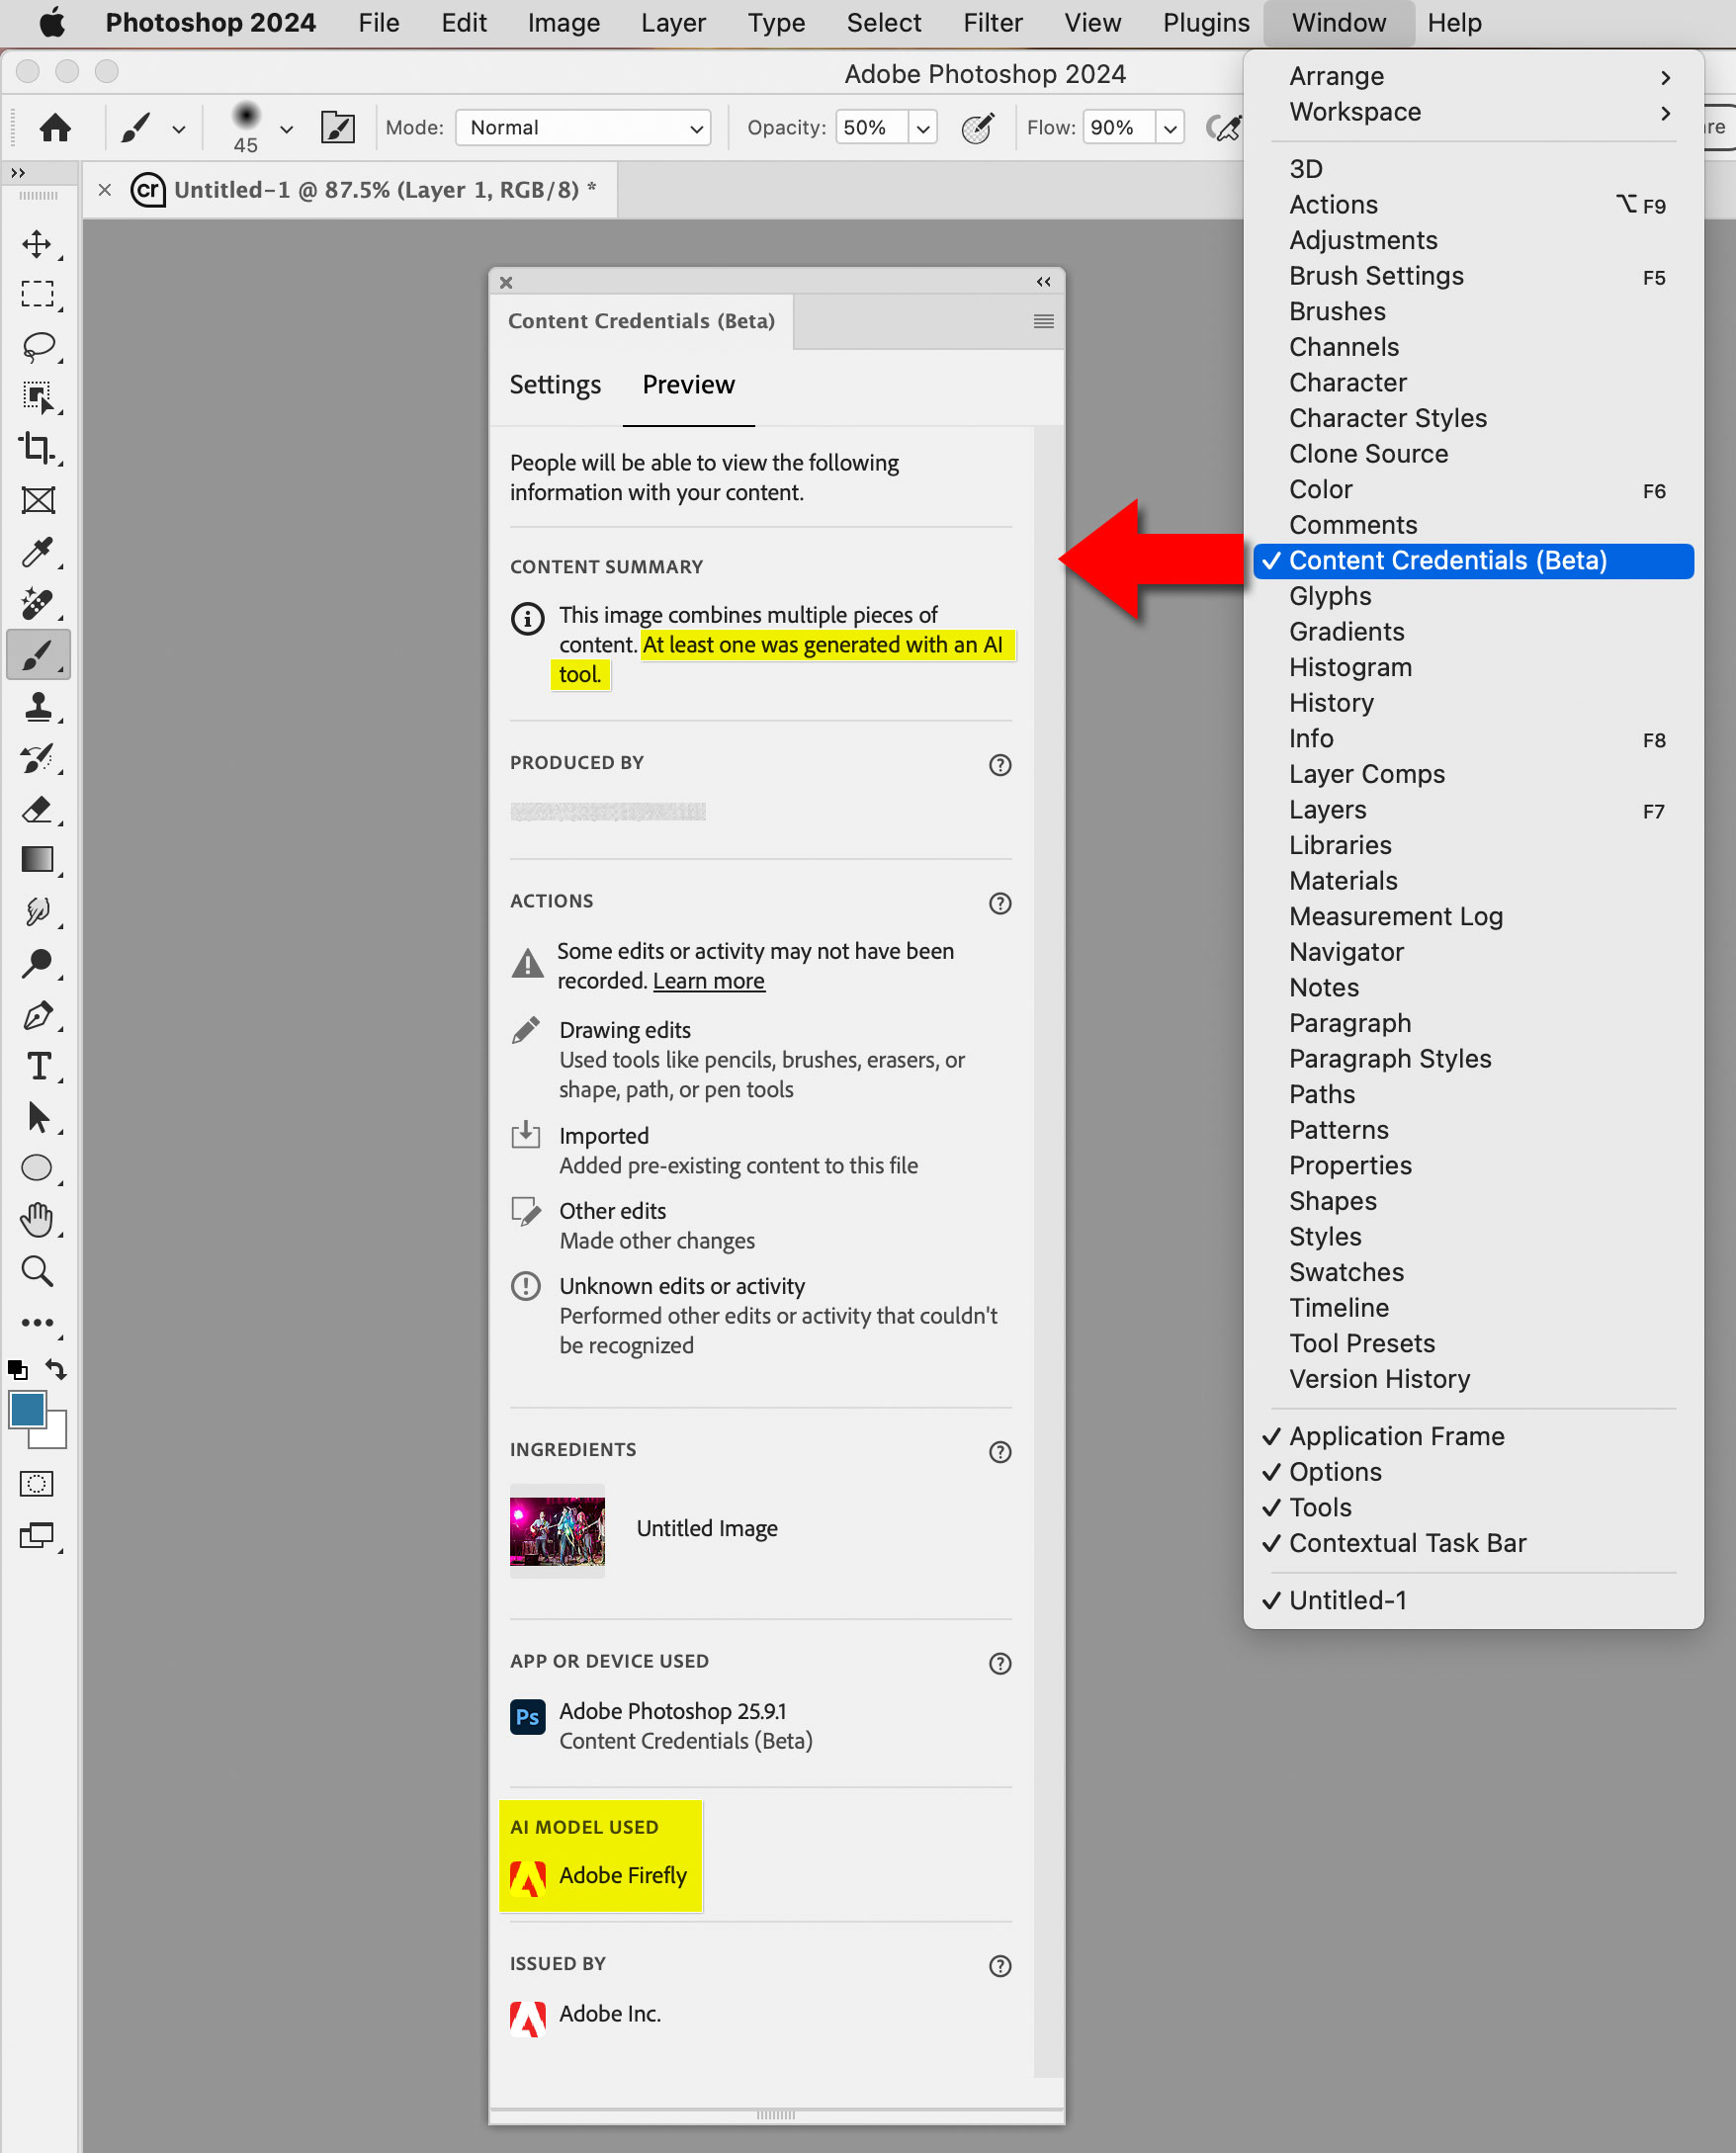The height and width of the screenshot is (2153, 1736).
Task: Toggle Application Frame in the Window menu
Action: (1397, 1435)
